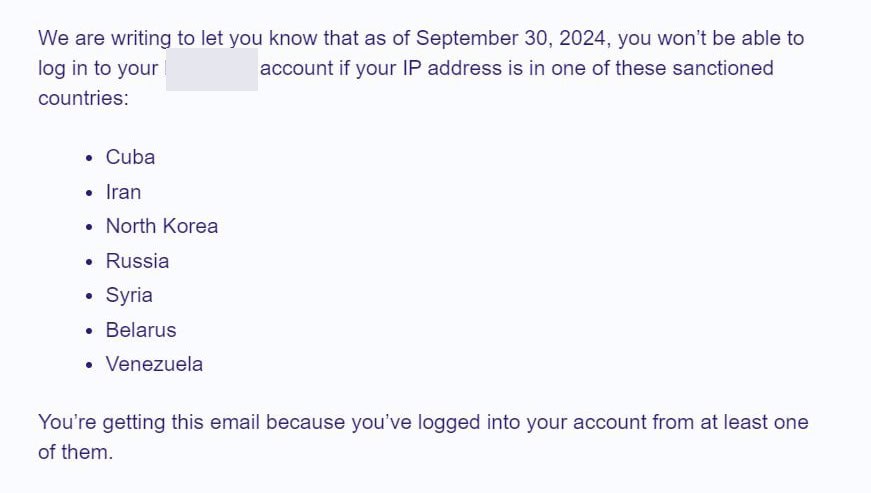Screen dimensions: 871x493
Task: Click the bullet point beside Russia
Action: (89, 262)
